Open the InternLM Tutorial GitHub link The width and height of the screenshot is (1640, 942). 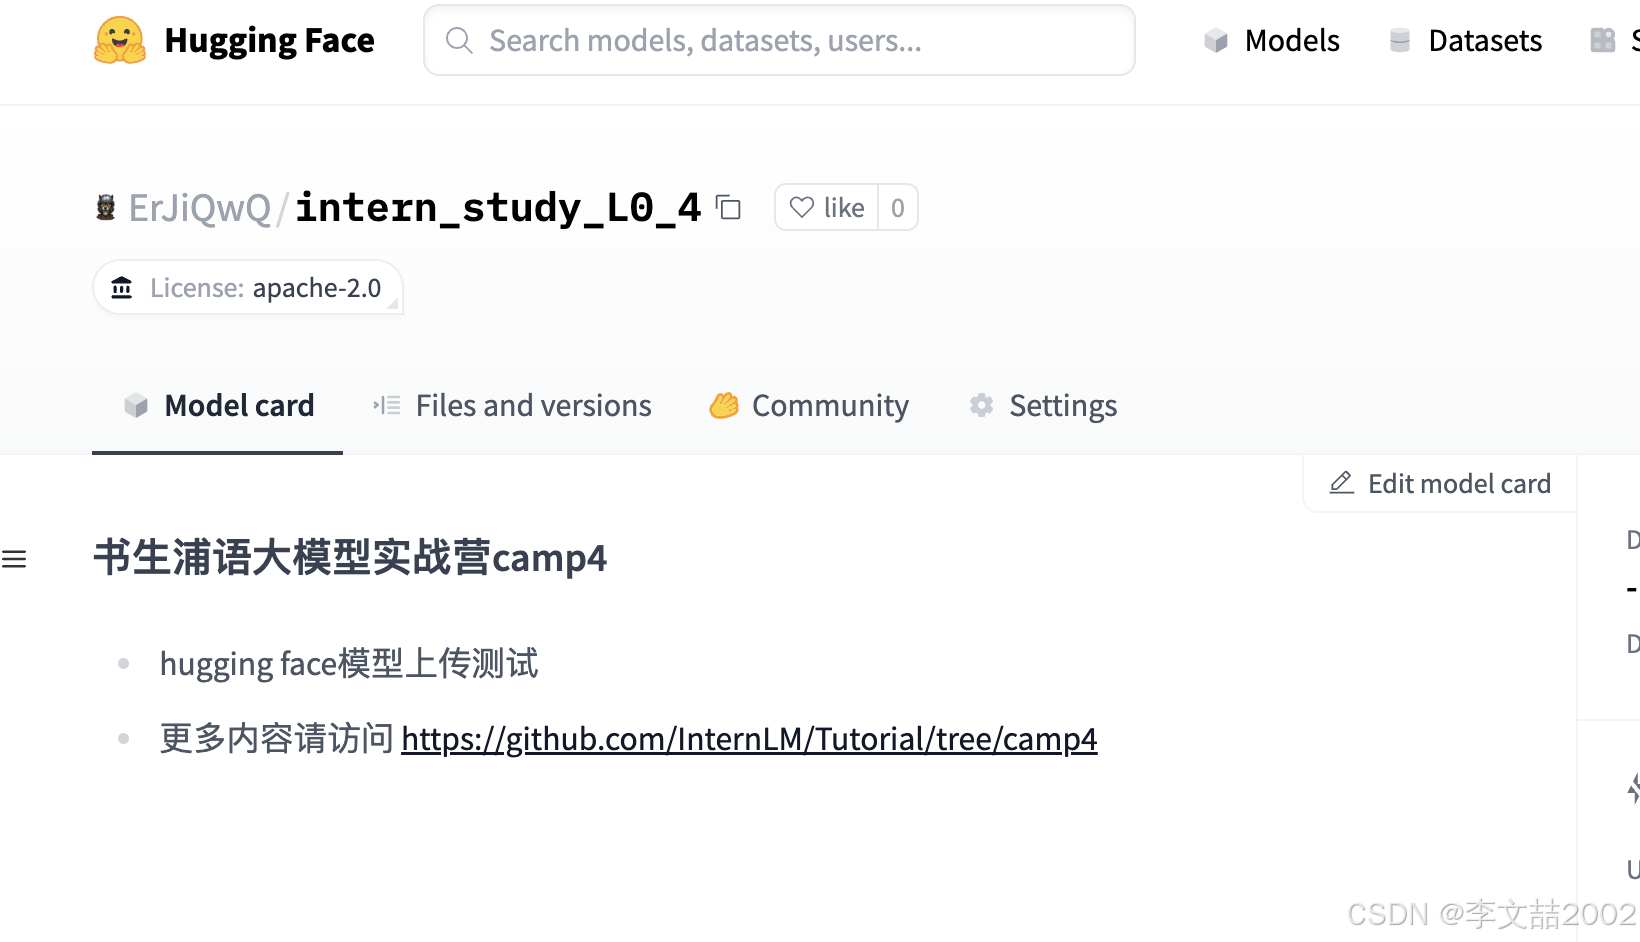[x=749, y=739]
